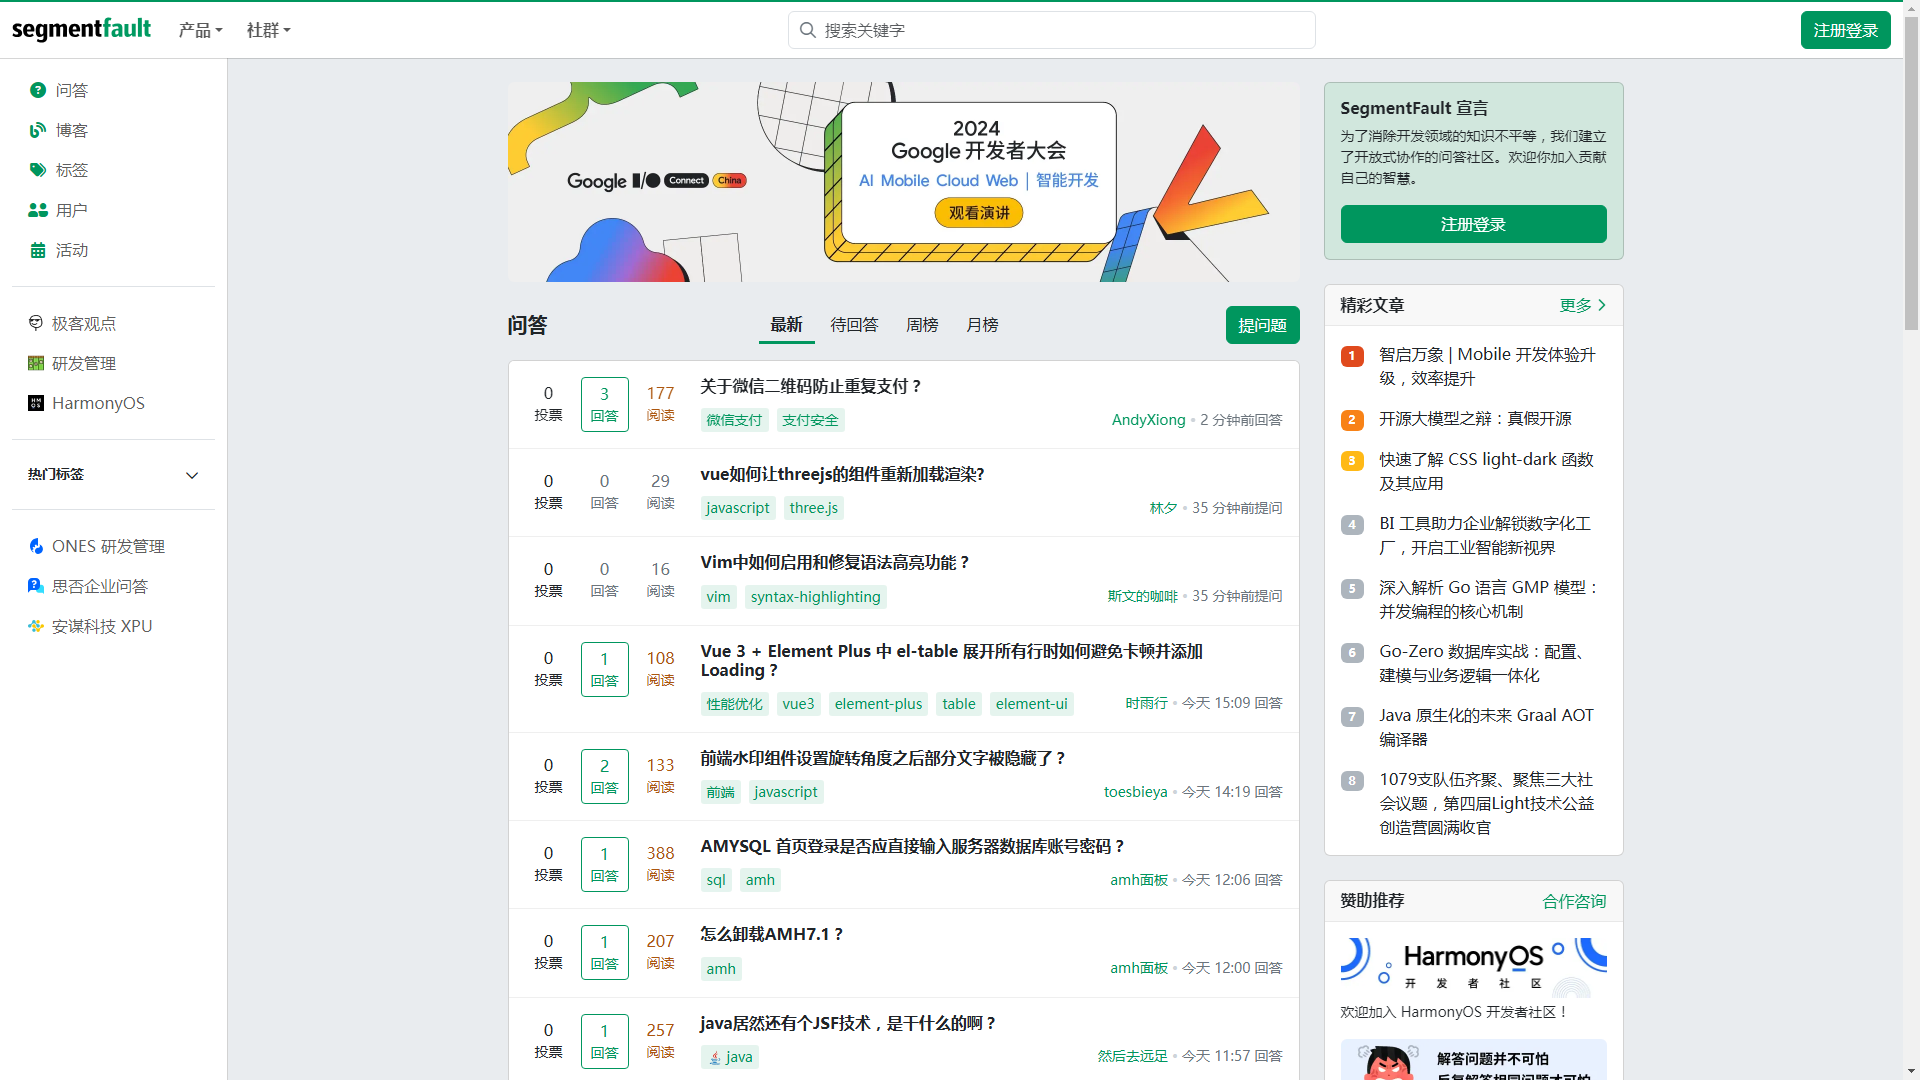Click the 提问题 button
This screenshot has width=1920, height=1080.
click(x=1262, y=325)
